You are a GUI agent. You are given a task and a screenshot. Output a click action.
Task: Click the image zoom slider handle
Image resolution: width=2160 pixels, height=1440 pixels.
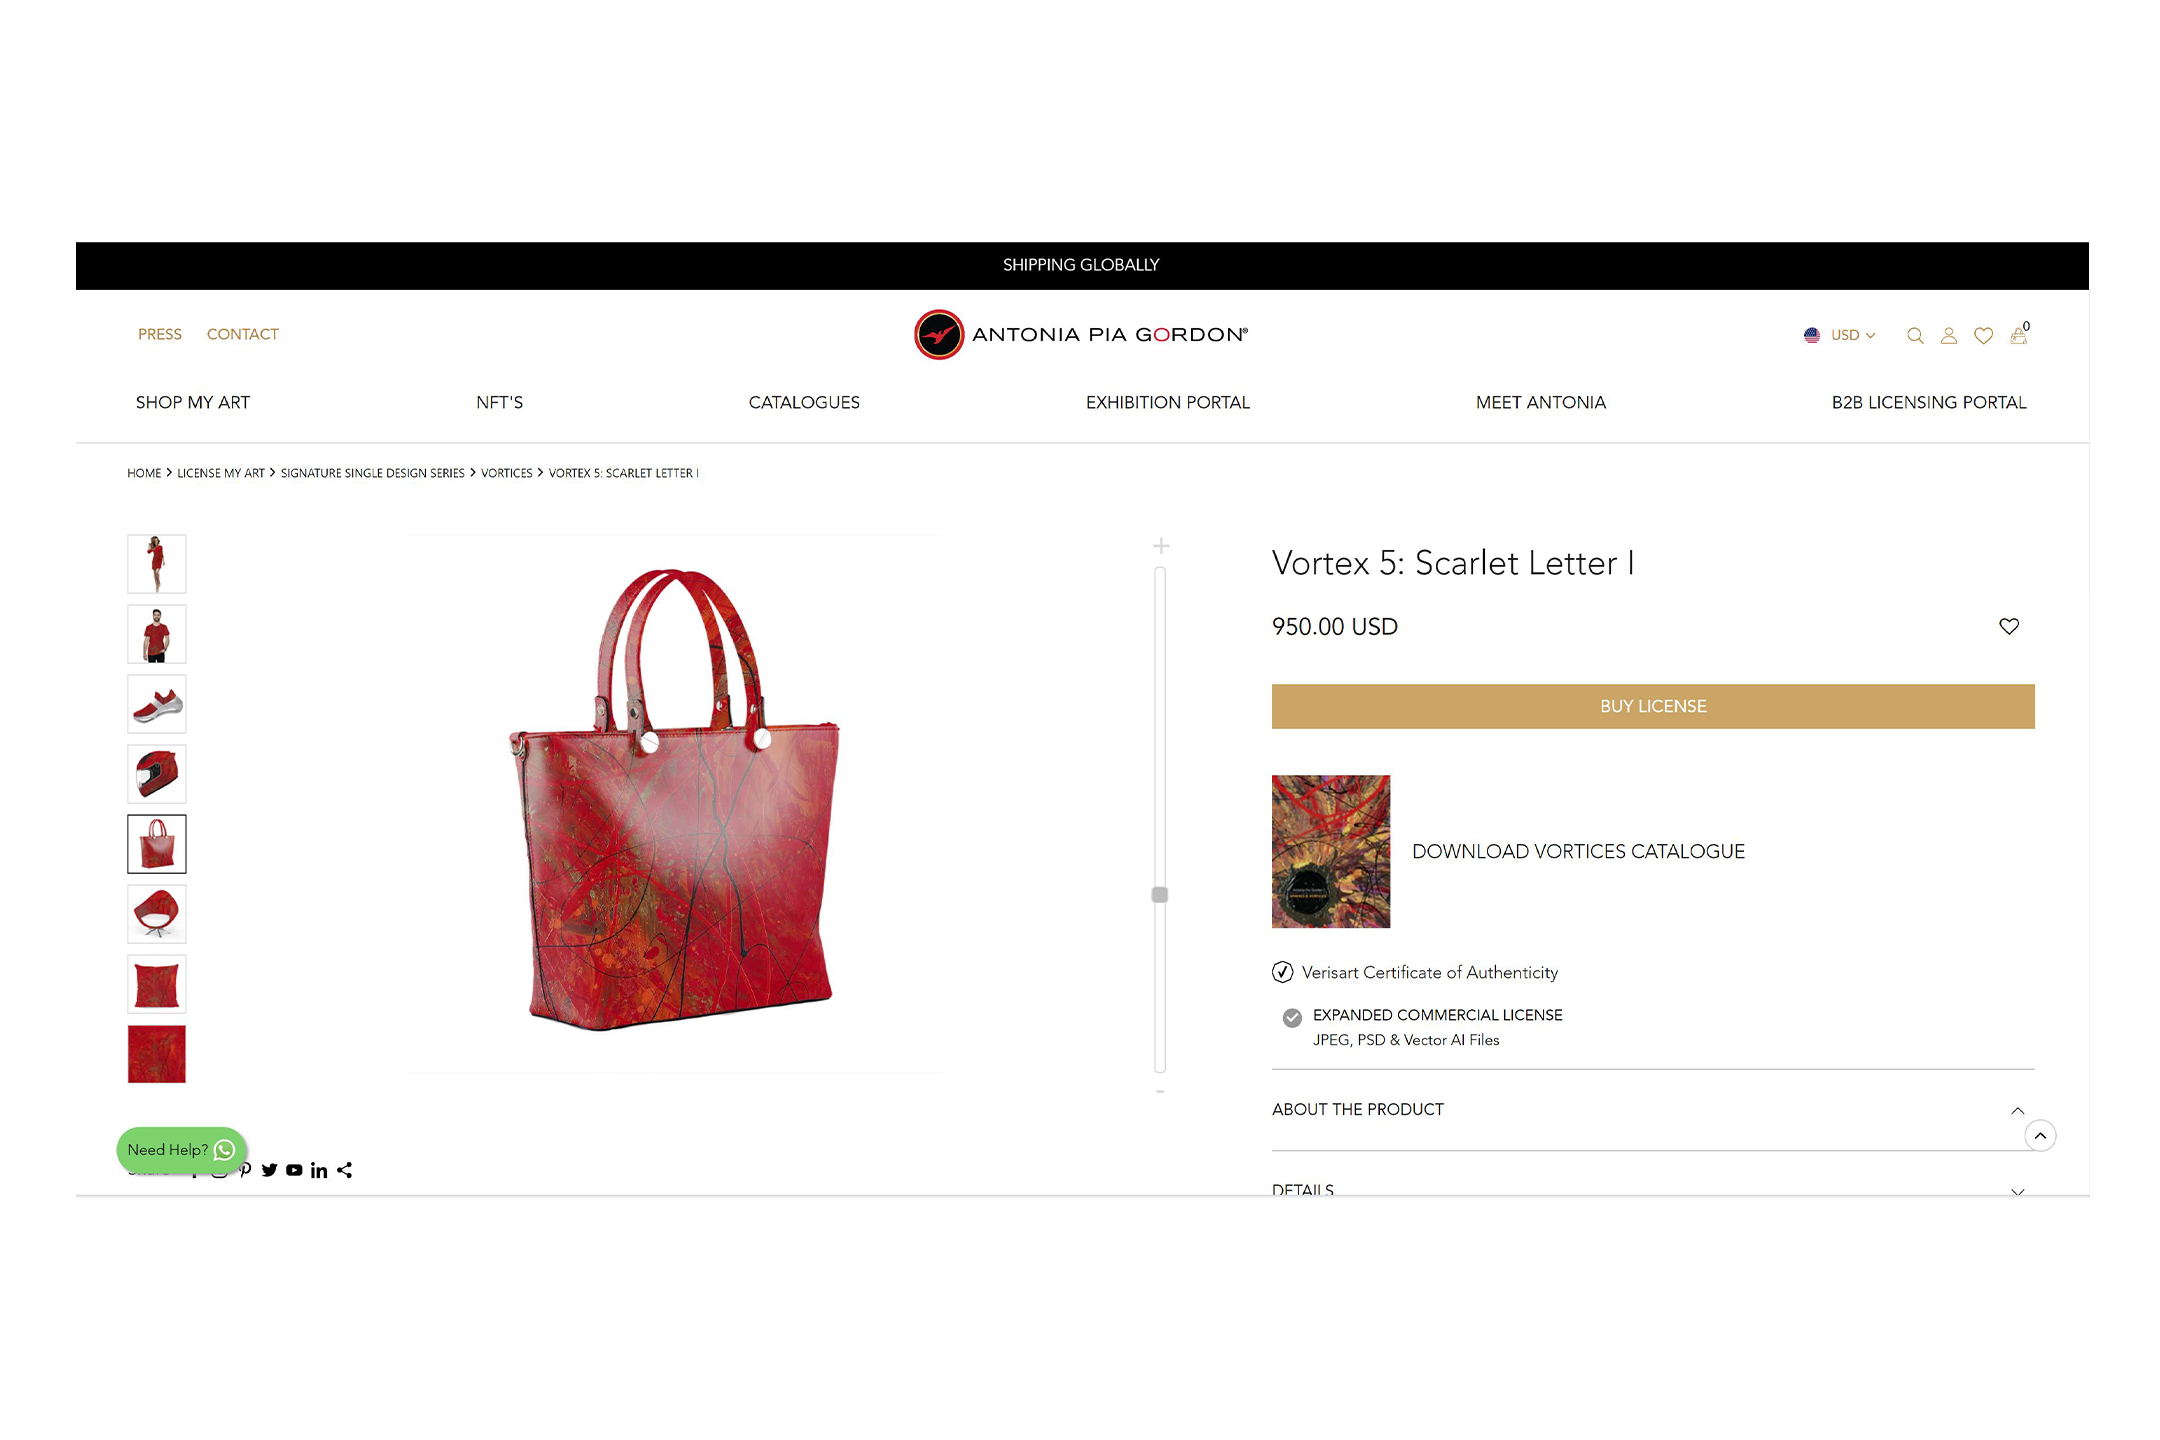[x=1160, y=895]
